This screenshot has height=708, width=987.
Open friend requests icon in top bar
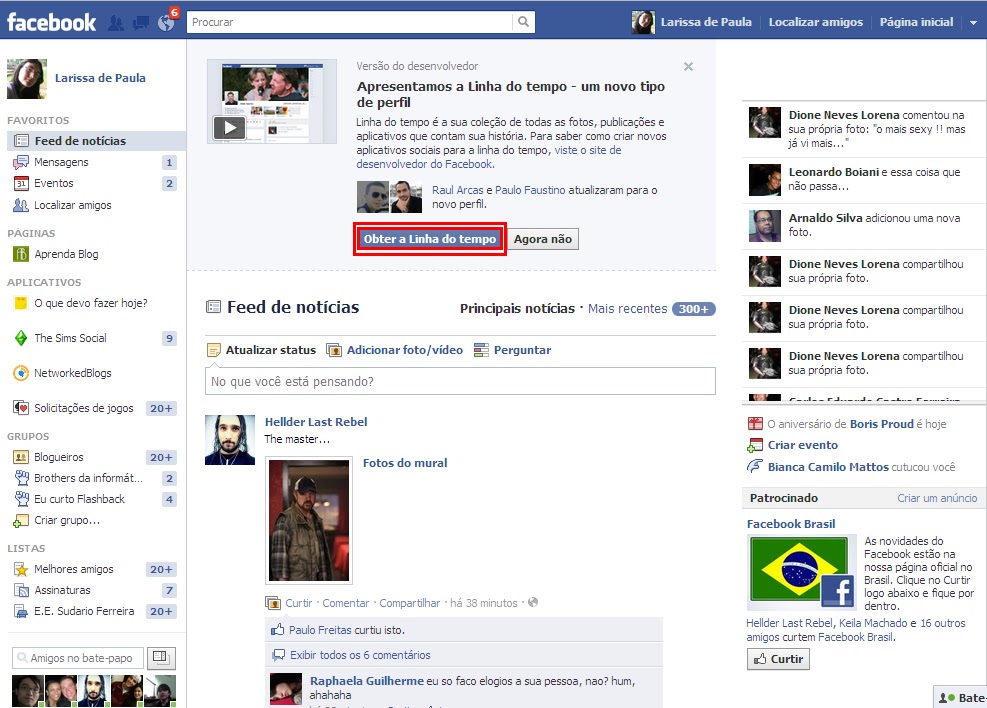tap(116, 23)
